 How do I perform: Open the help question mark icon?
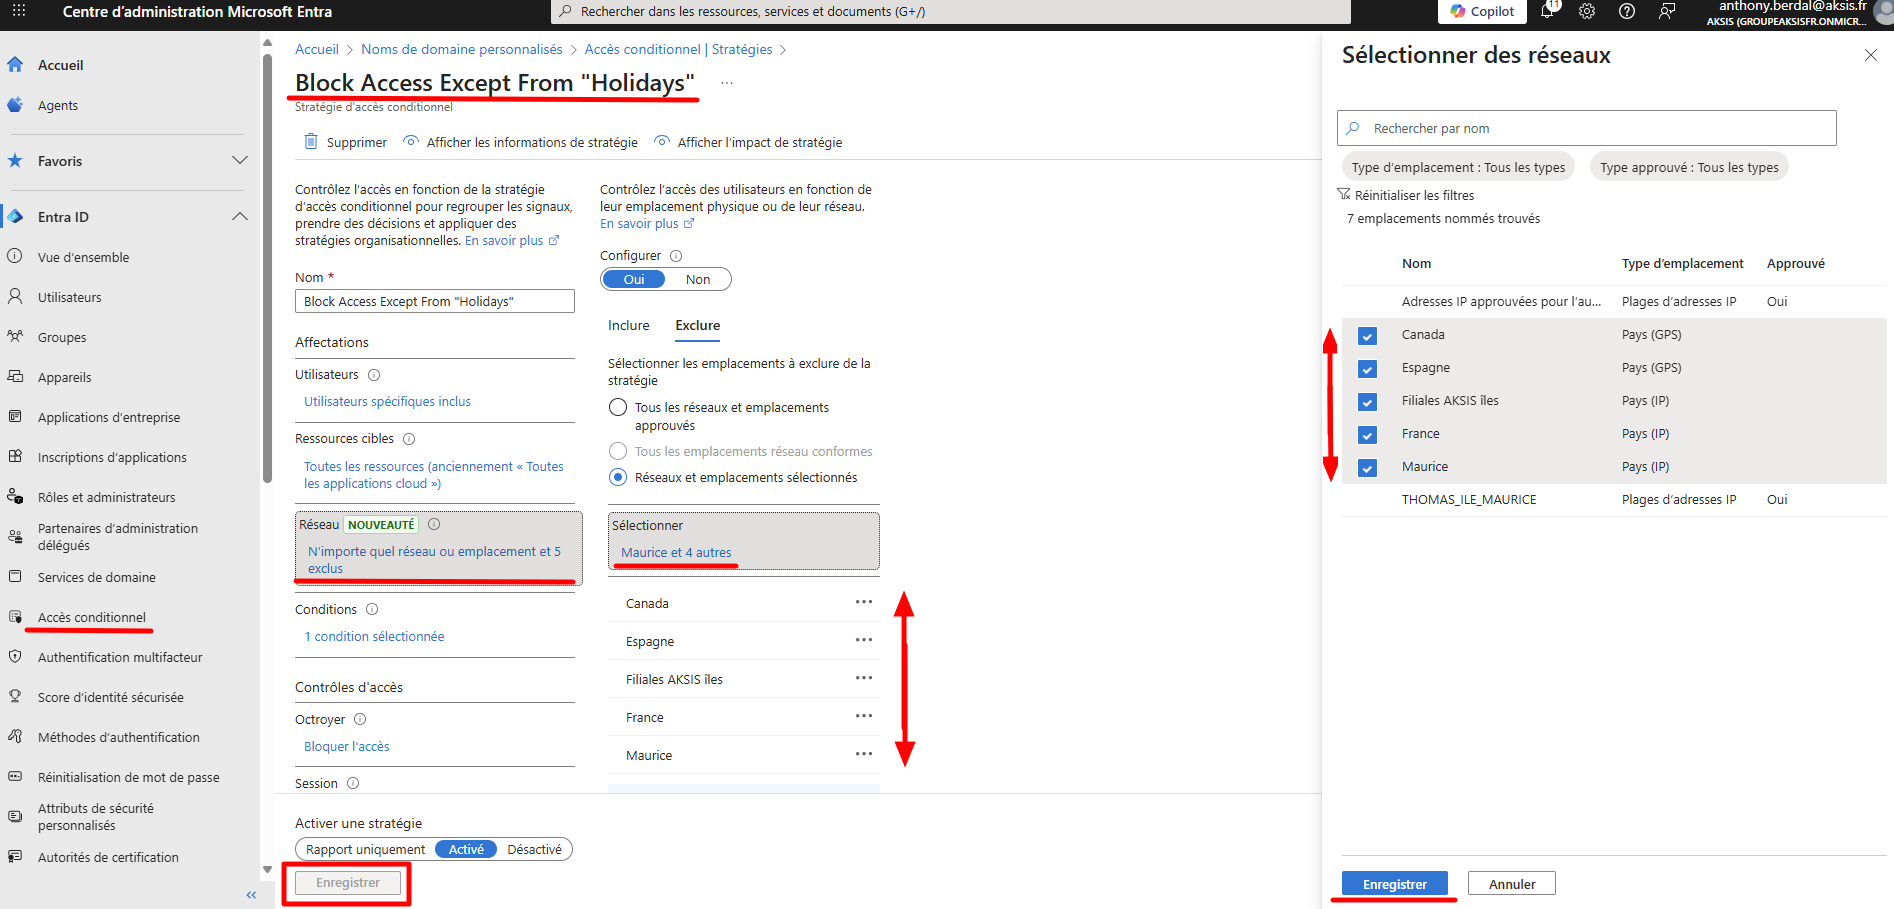click(1627, 11)
